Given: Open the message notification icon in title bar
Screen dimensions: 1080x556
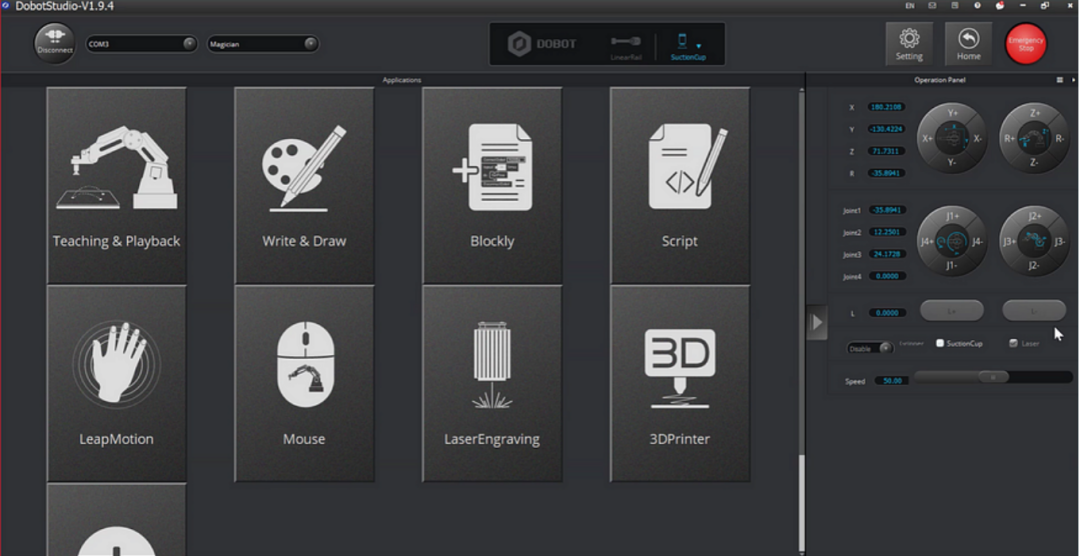Looking at the screenshot, I should [932, 6].
